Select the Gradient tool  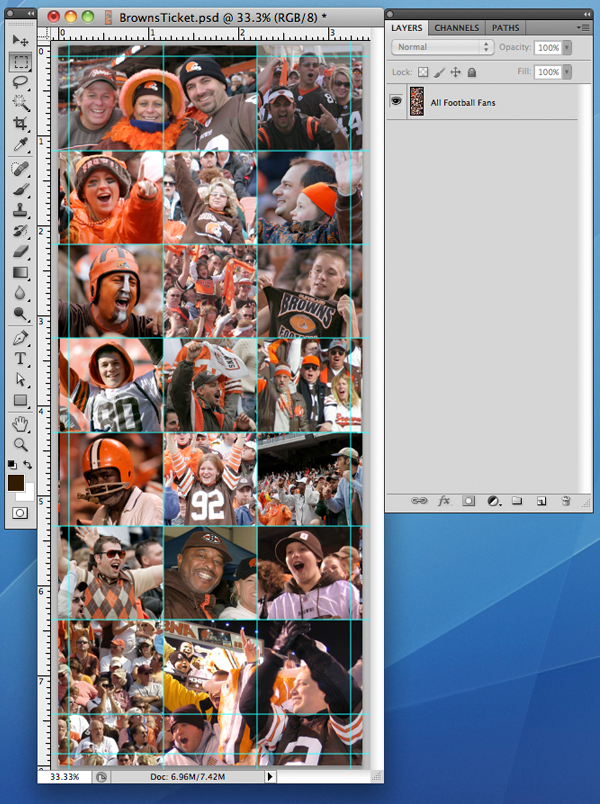(21, 272)
